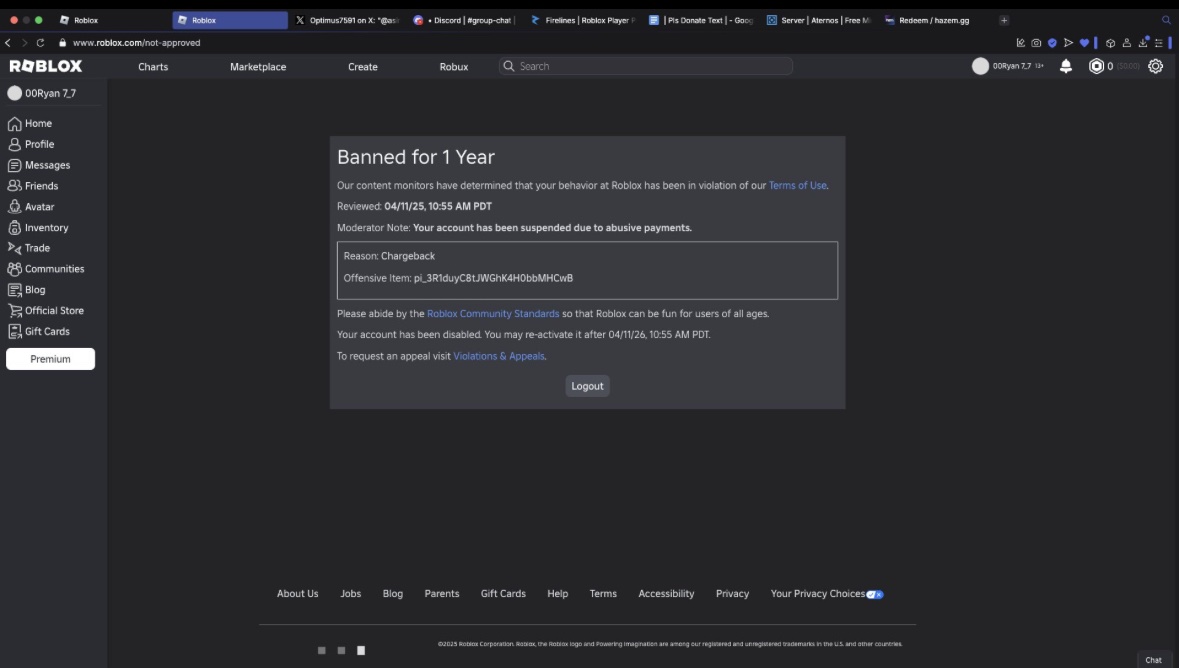Switch to the Server Aternos tab
Viewport: 1179px width, 668px height.
point(819,20)
